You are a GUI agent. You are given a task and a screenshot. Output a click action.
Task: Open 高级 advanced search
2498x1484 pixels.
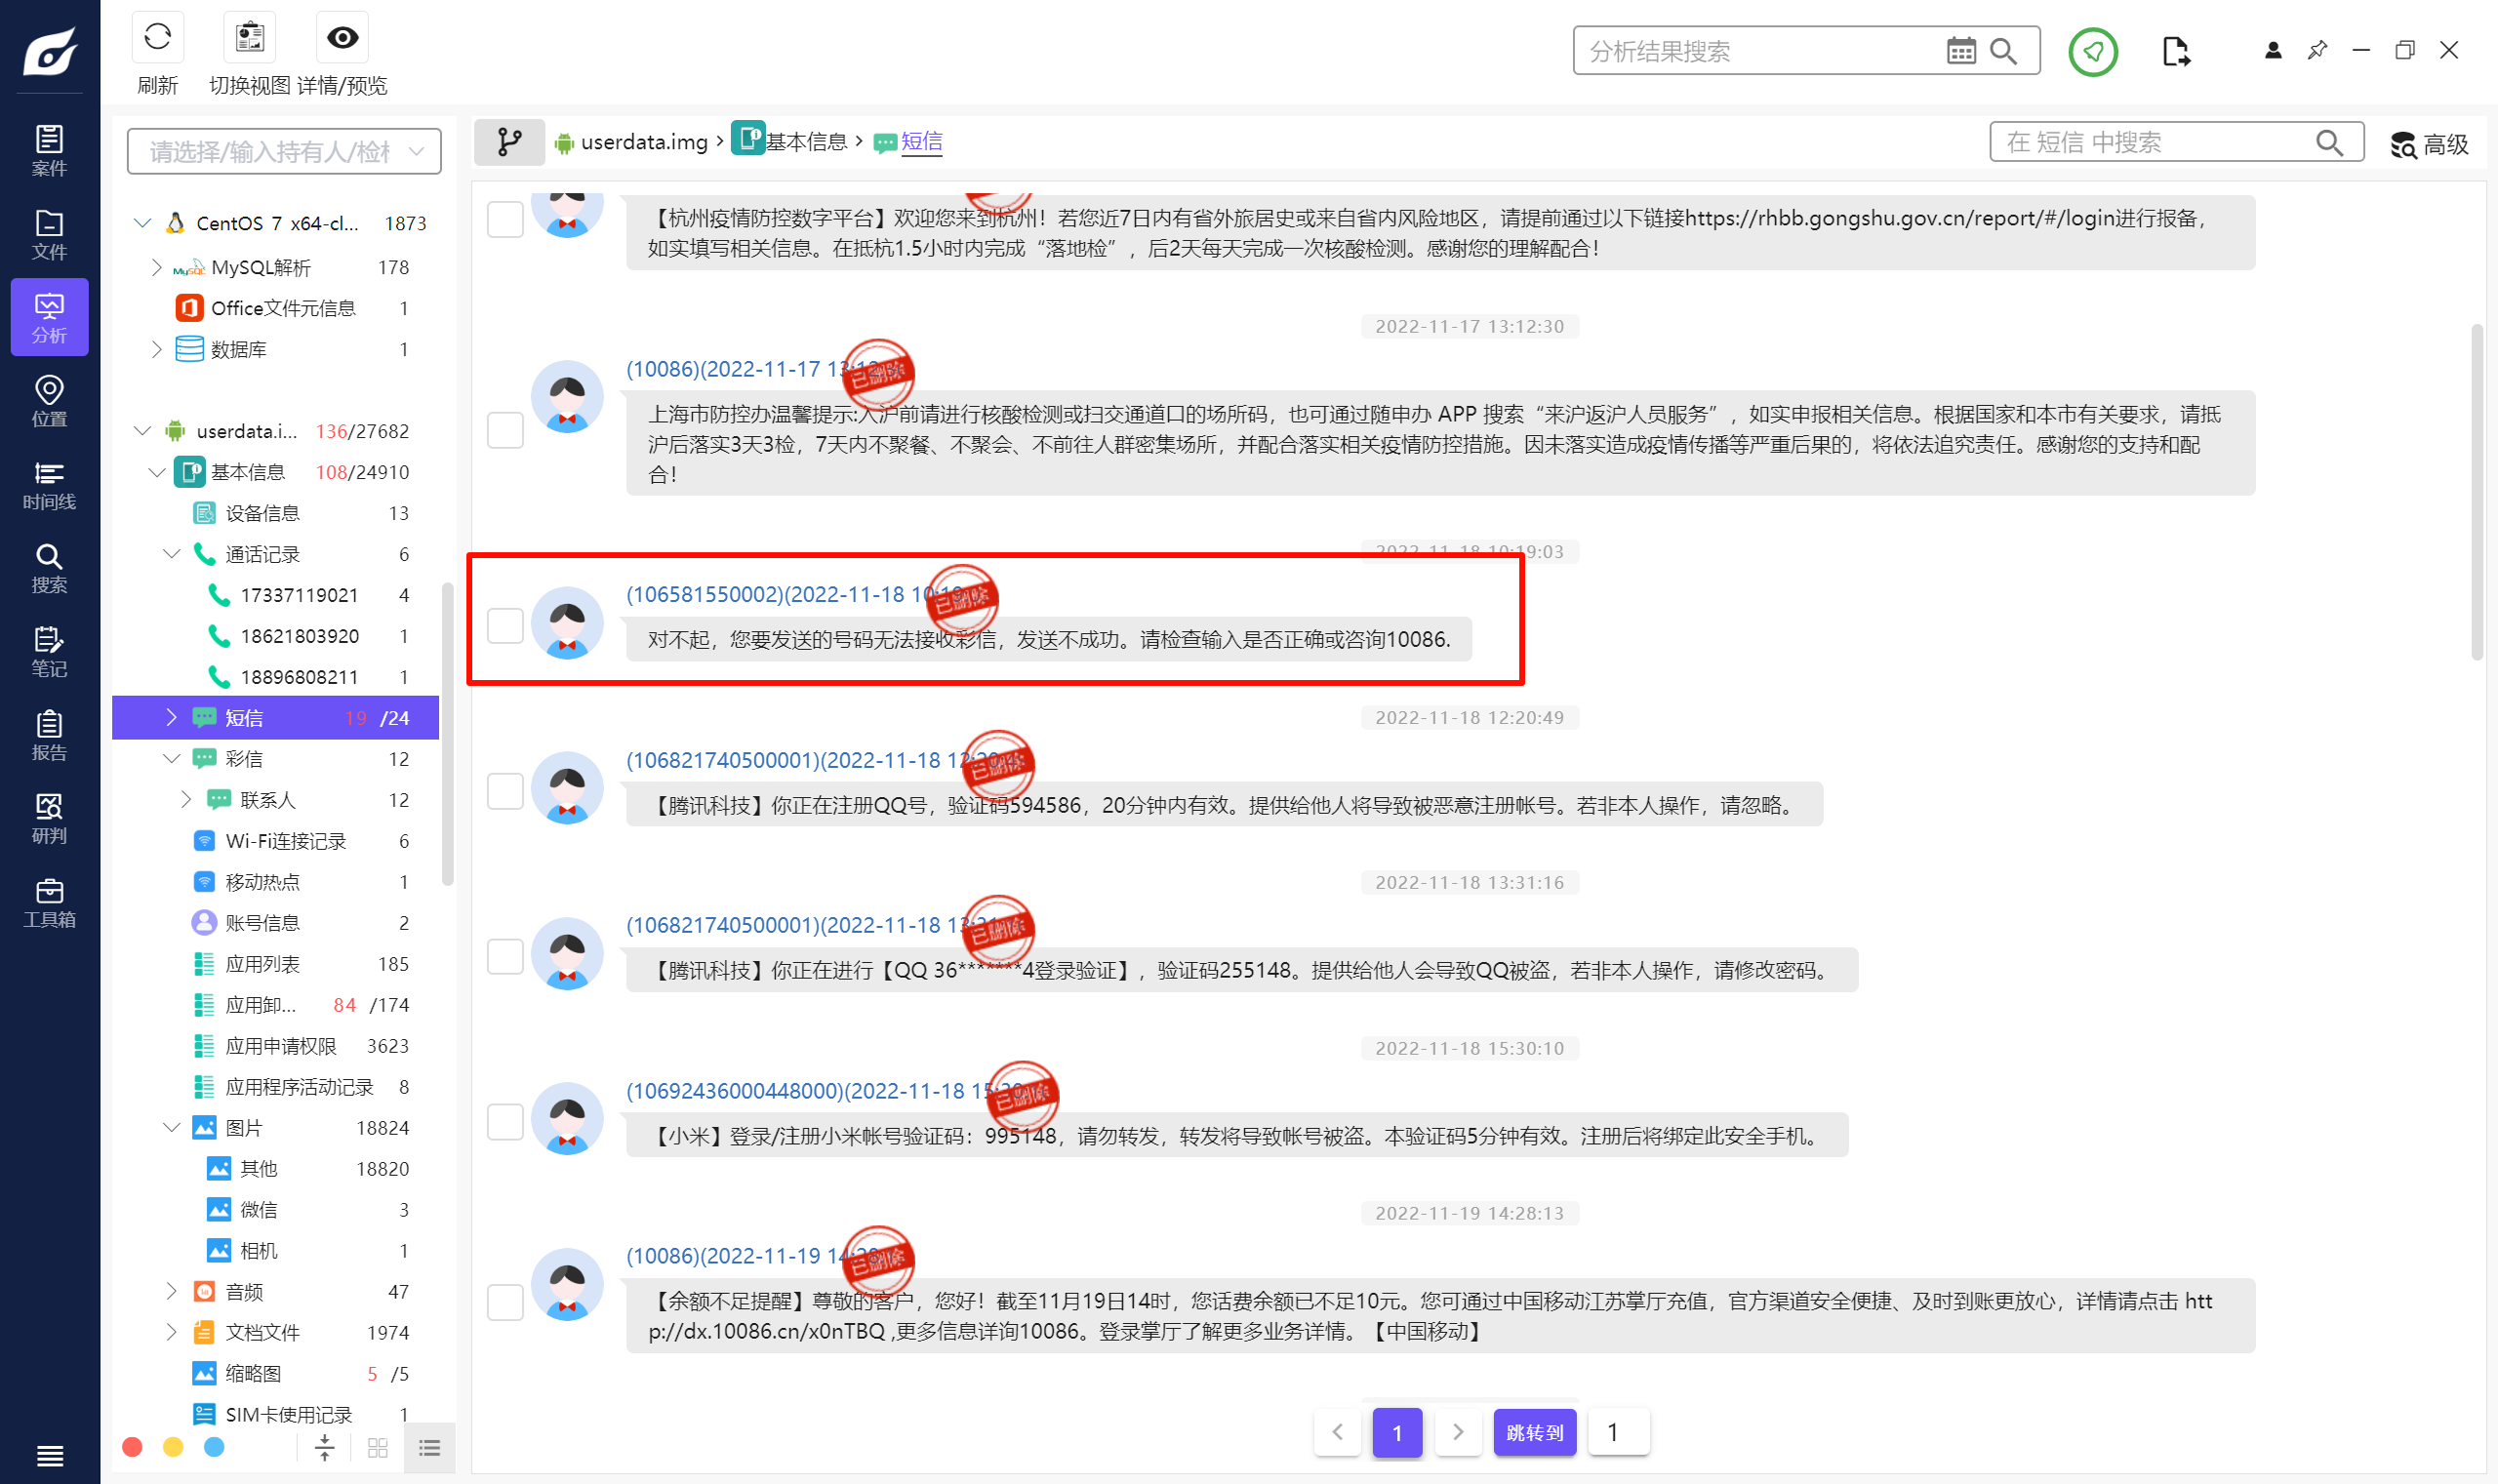[2429, 144]
